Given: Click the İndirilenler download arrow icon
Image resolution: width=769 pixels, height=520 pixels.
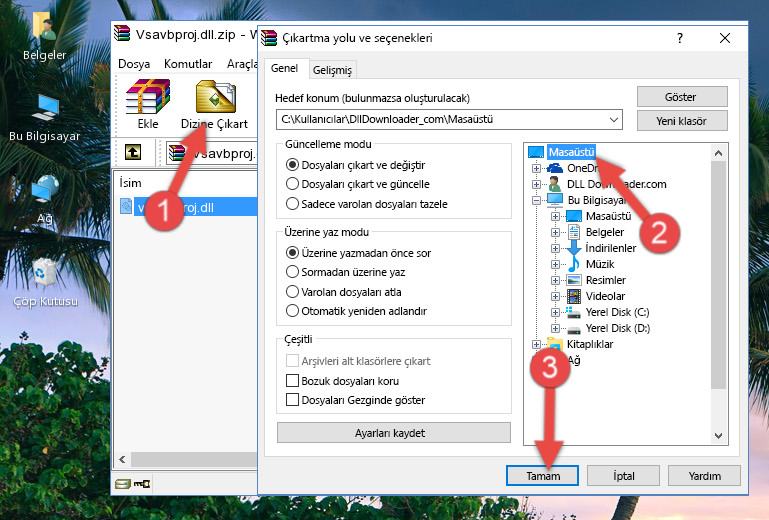Looking at the screenshot, I should [573, 248].
